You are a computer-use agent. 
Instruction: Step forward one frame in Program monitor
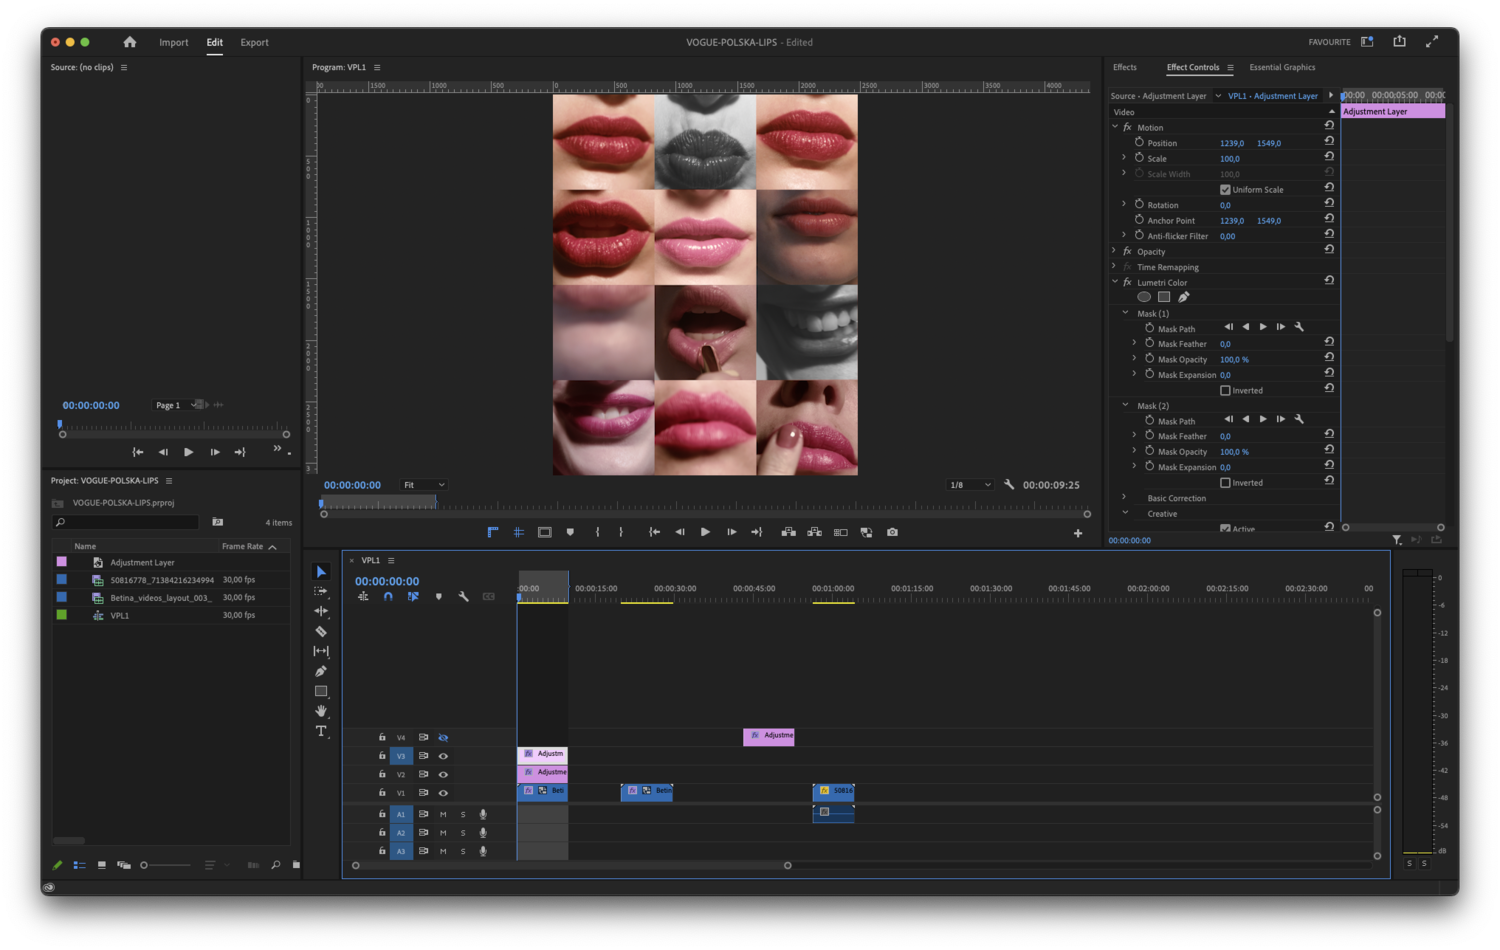[x=731, y=532]
